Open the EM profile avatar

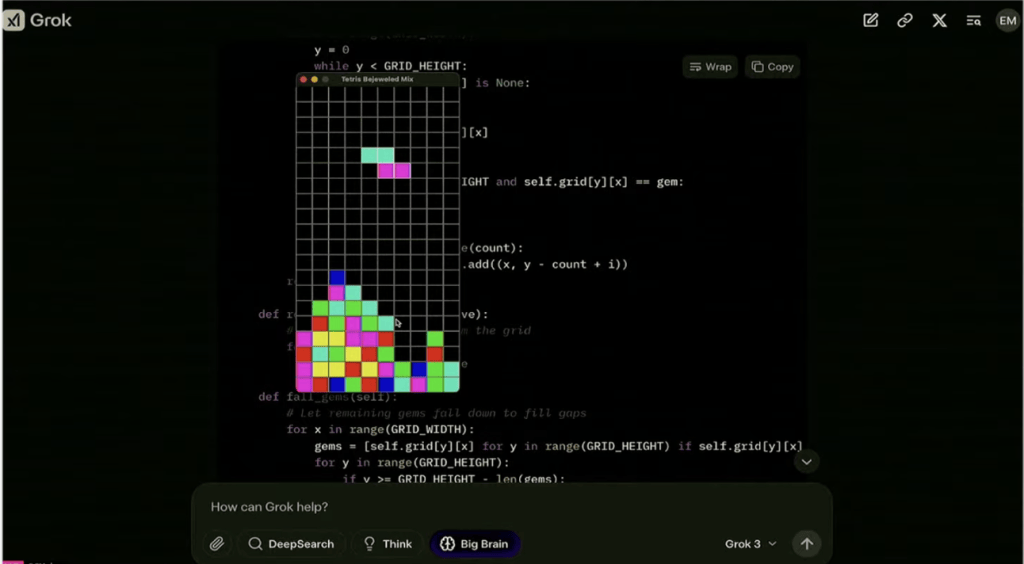(x=1007, y=20)
